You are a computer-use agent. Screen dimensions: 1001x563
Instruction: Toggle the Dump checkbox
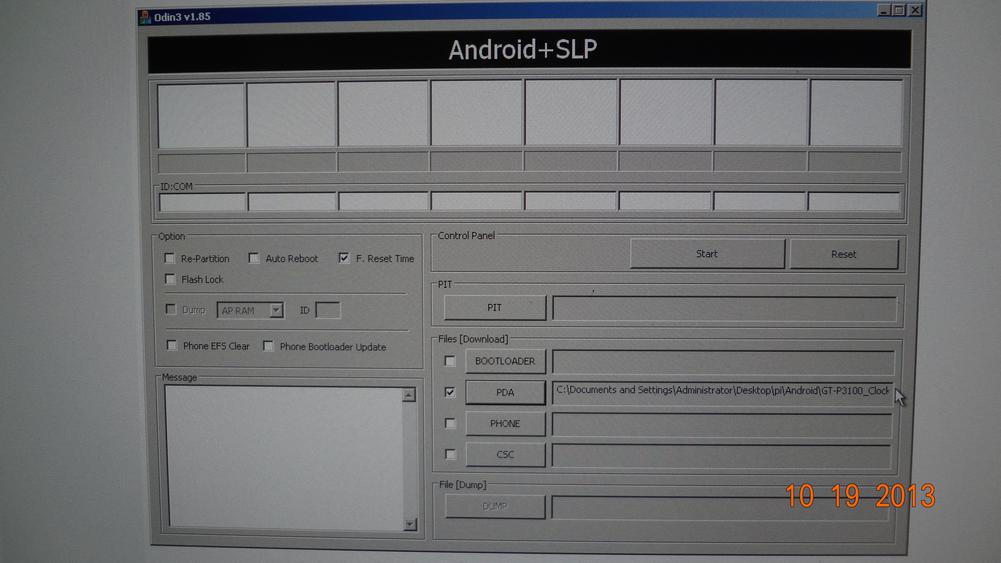(170, 309)
